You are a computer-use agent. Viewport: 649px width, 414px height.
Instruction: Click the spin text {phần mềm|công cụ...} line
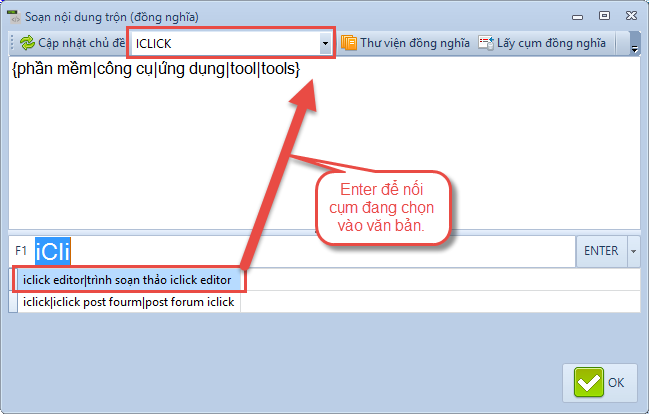coord(156,69)
